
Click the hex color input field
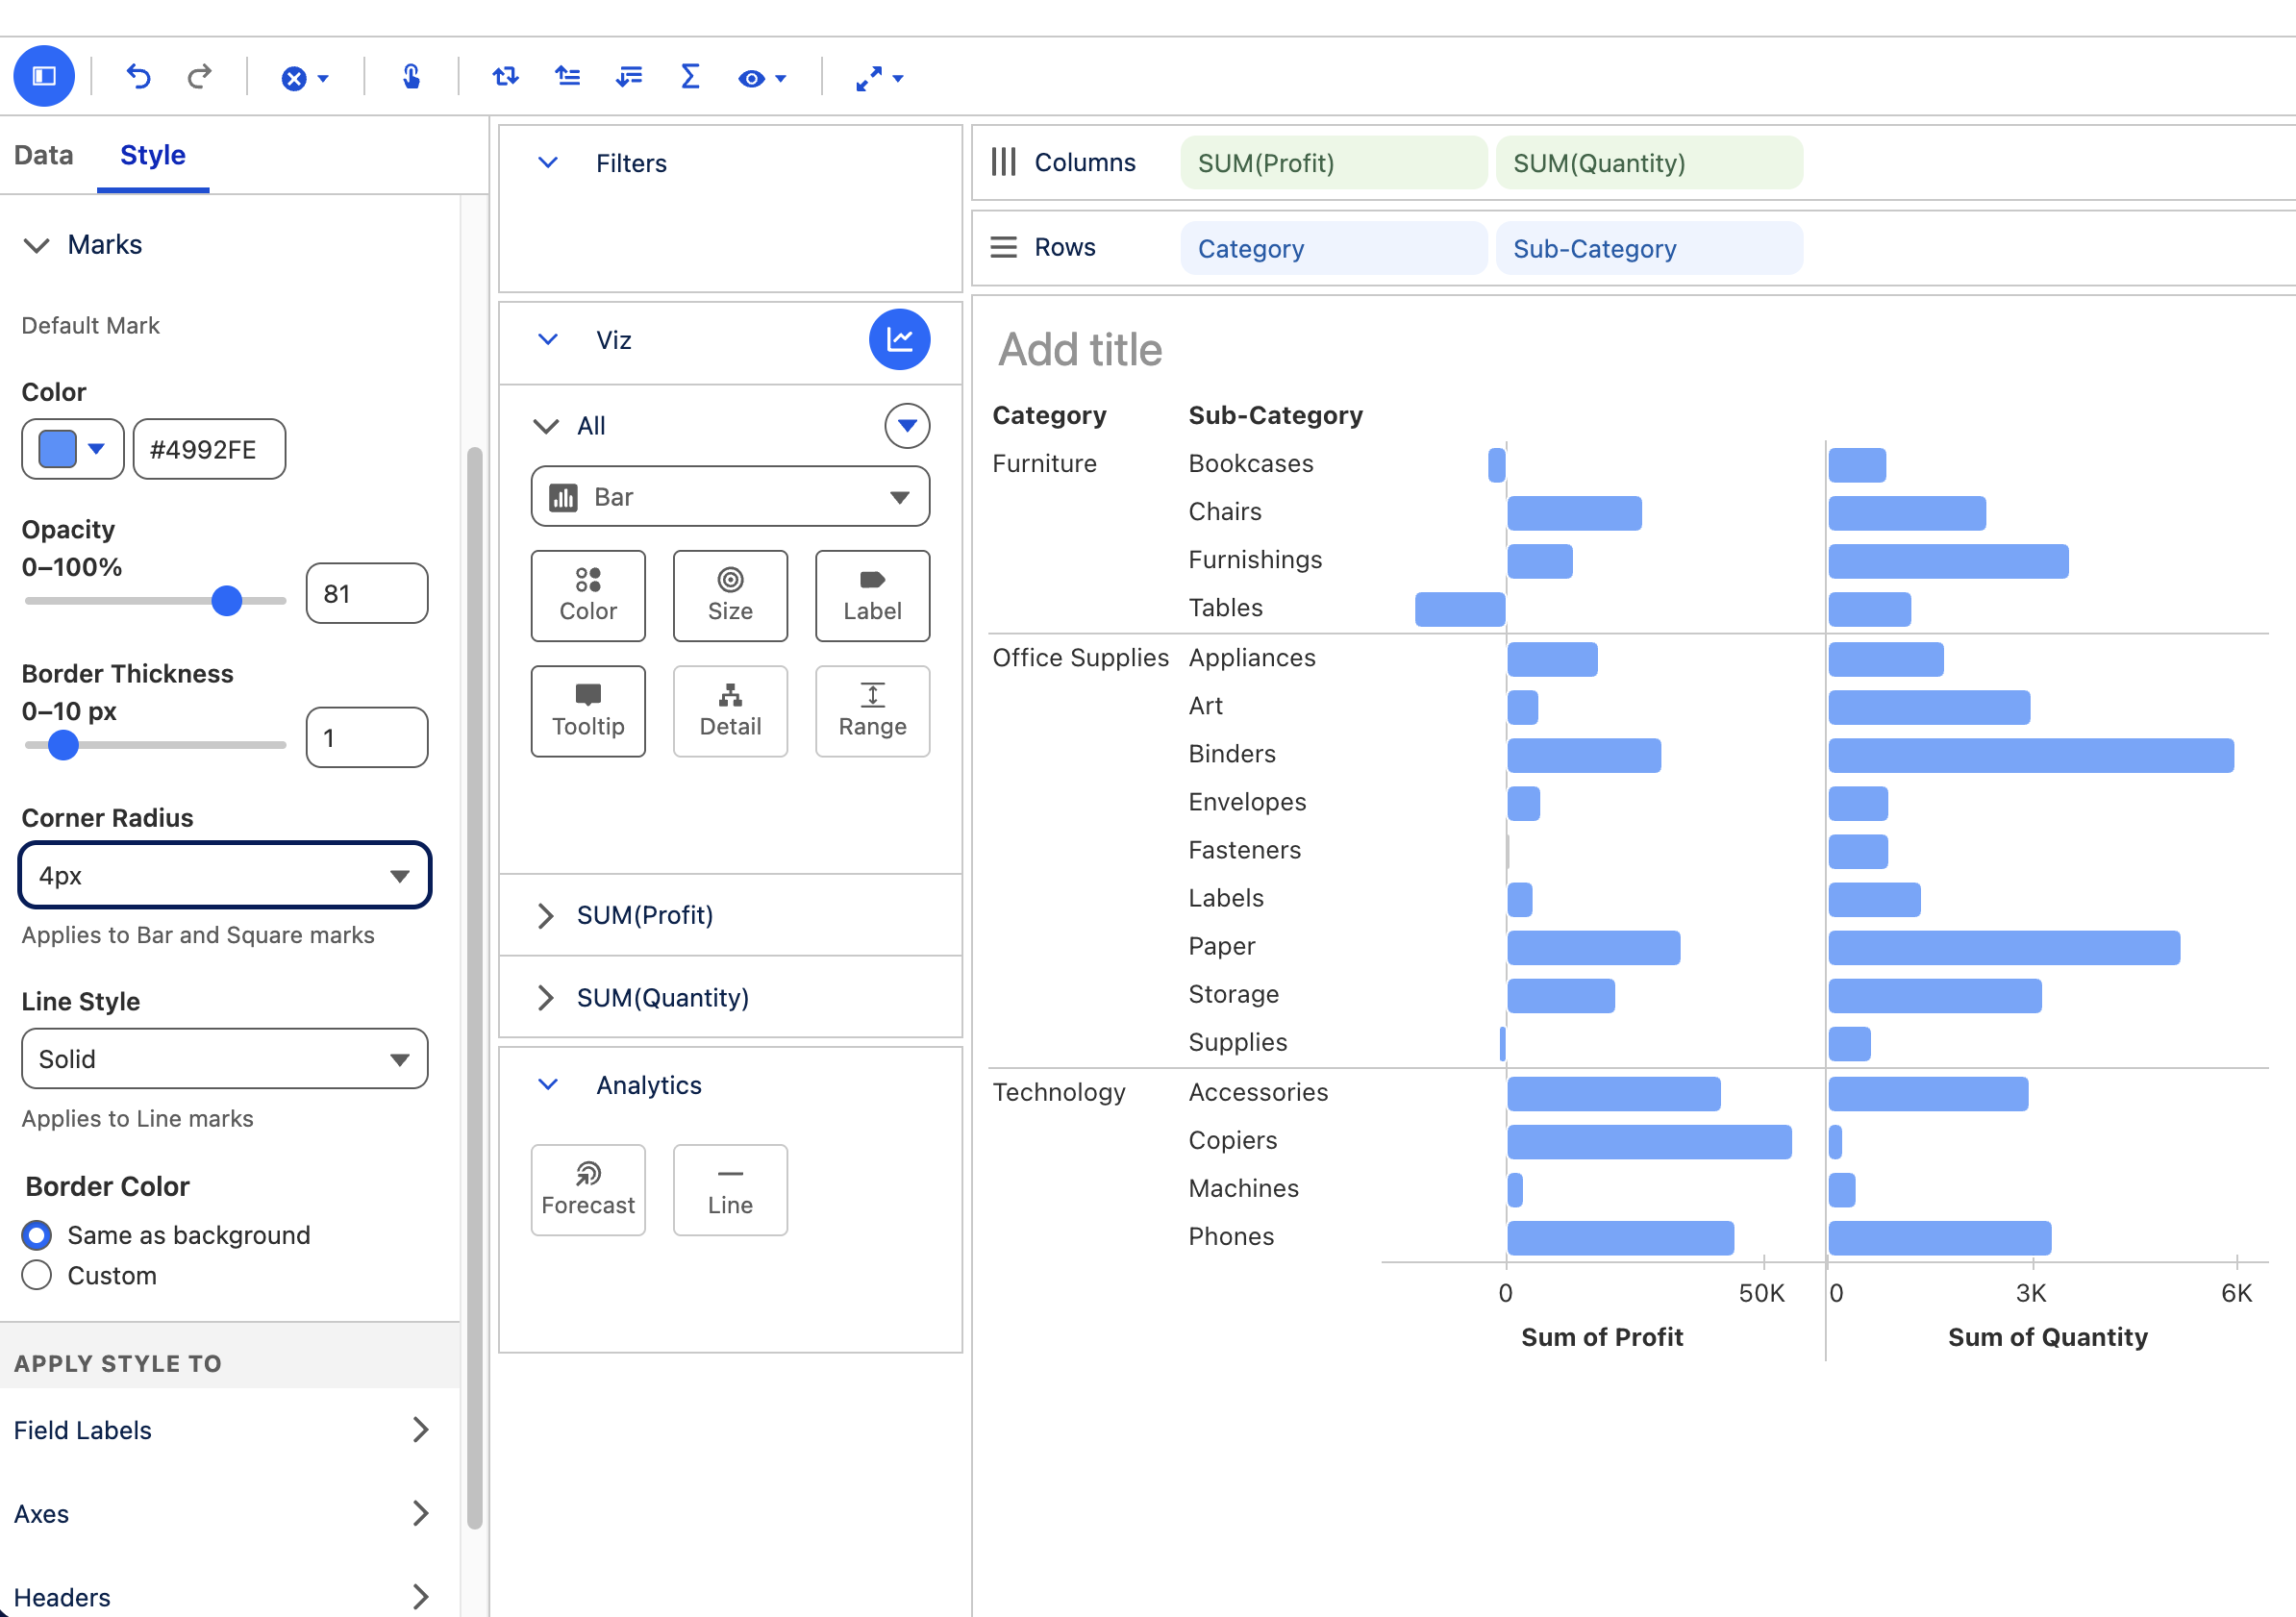coord(209,449)
